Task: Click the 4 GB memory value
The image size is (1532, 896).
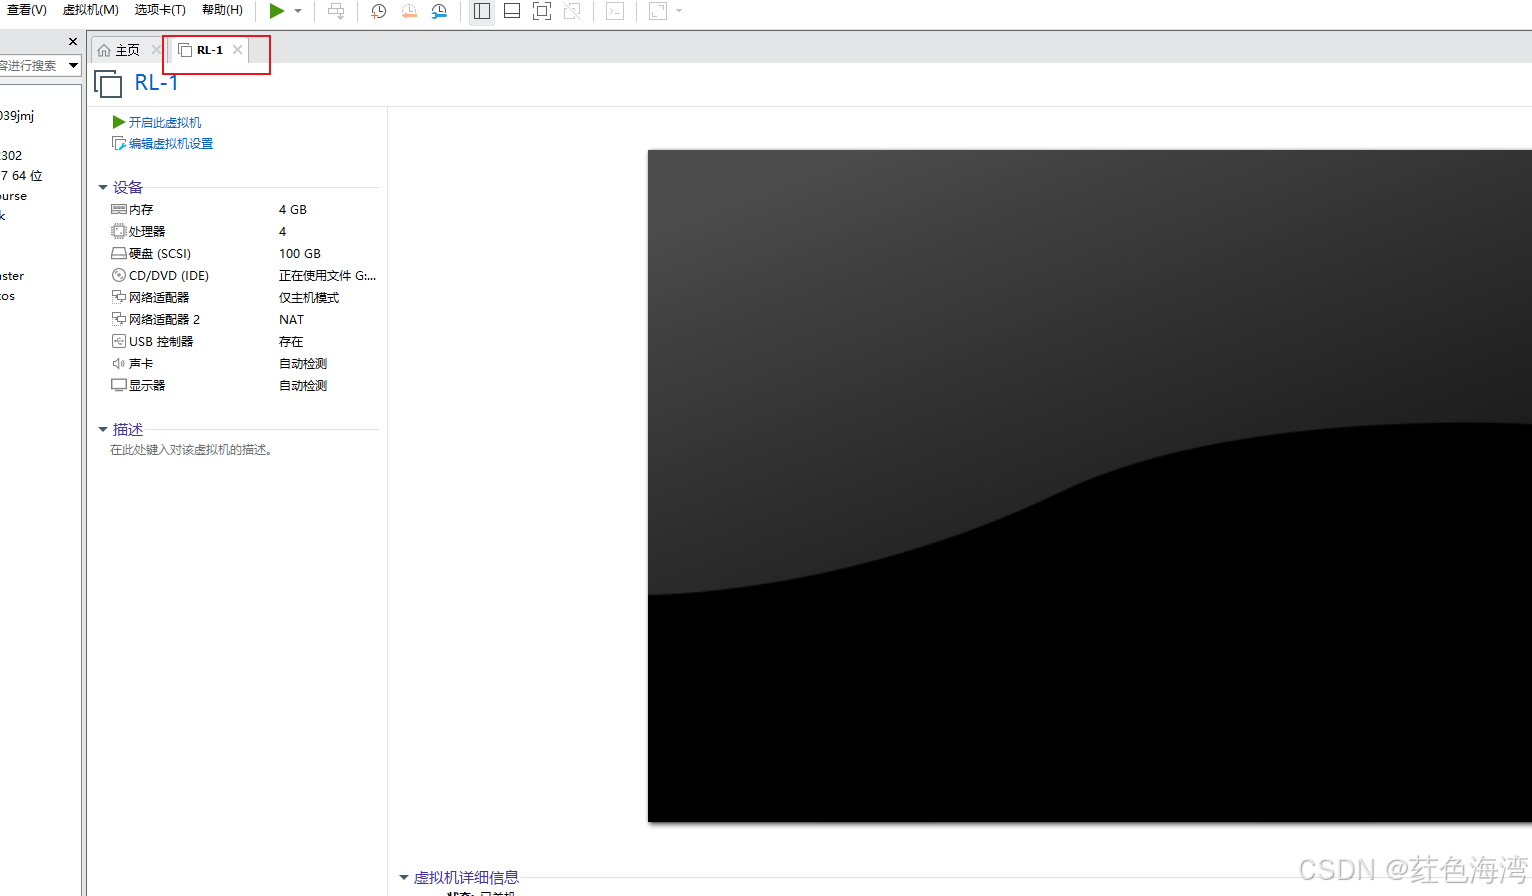Action: tap(293, 210)
